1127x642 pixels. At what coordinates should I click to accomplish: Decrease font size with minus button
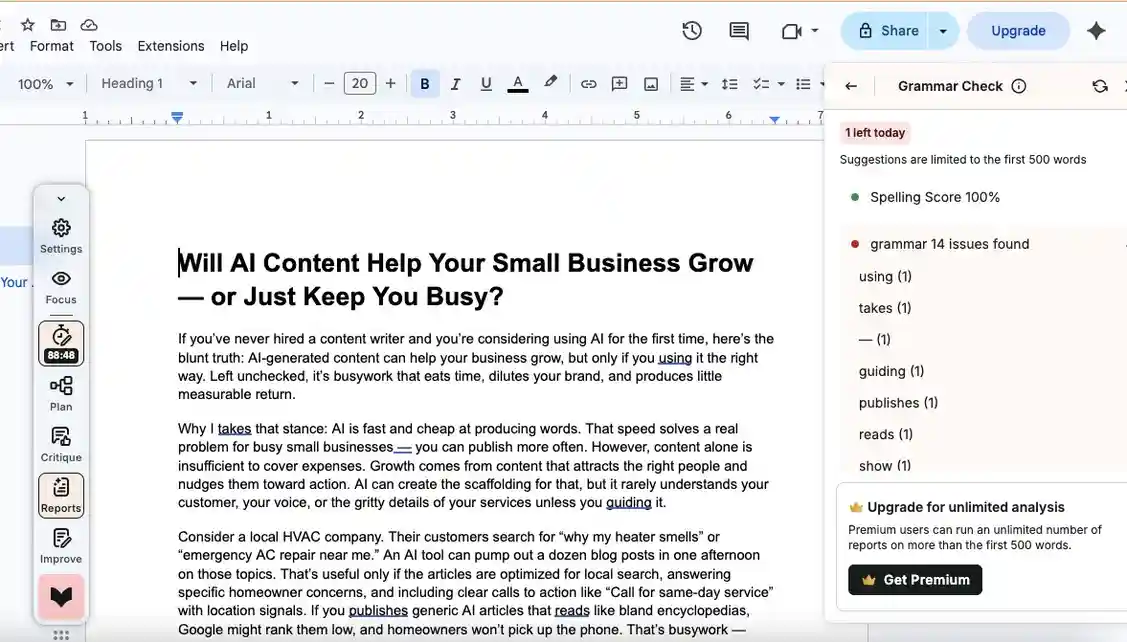coord(329,83)
